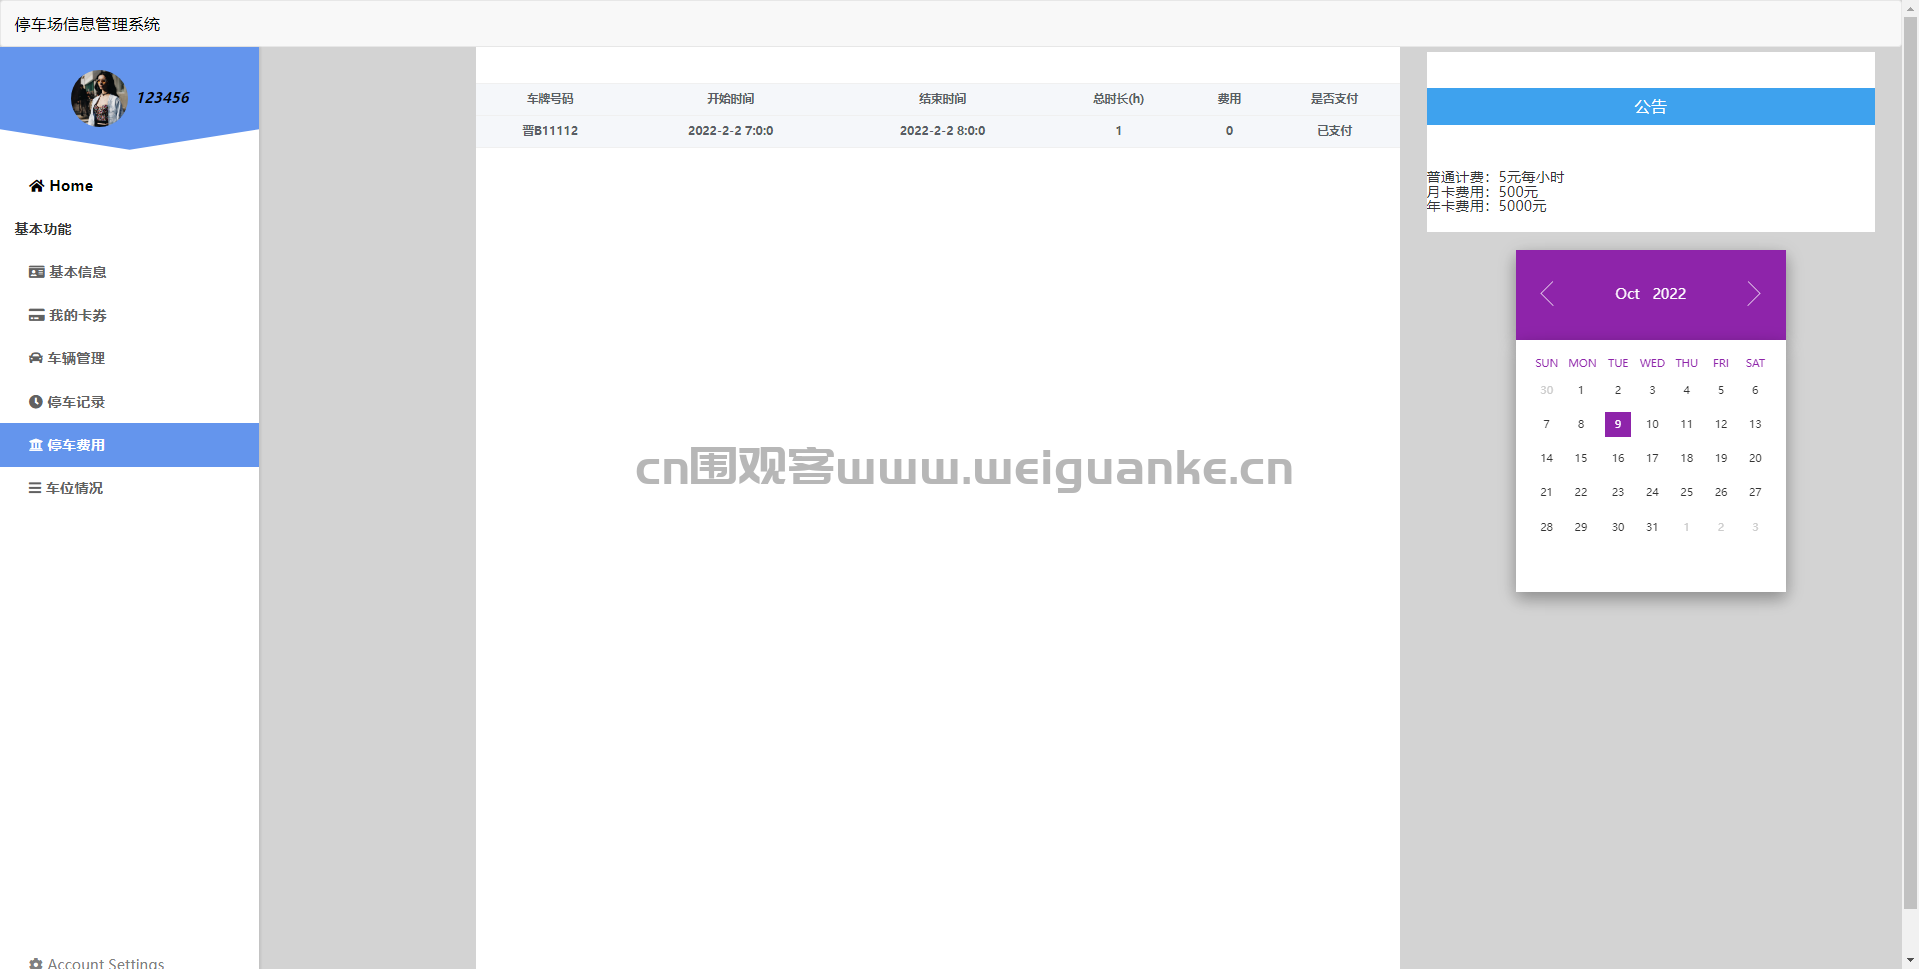Select day 31 in calendar

pos(1652,527)
